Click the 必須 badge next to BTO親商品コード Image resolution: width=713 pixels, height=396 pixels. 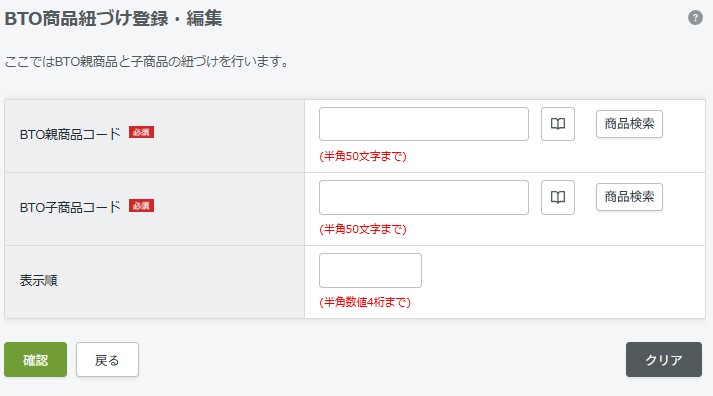[x=141, y=132]
